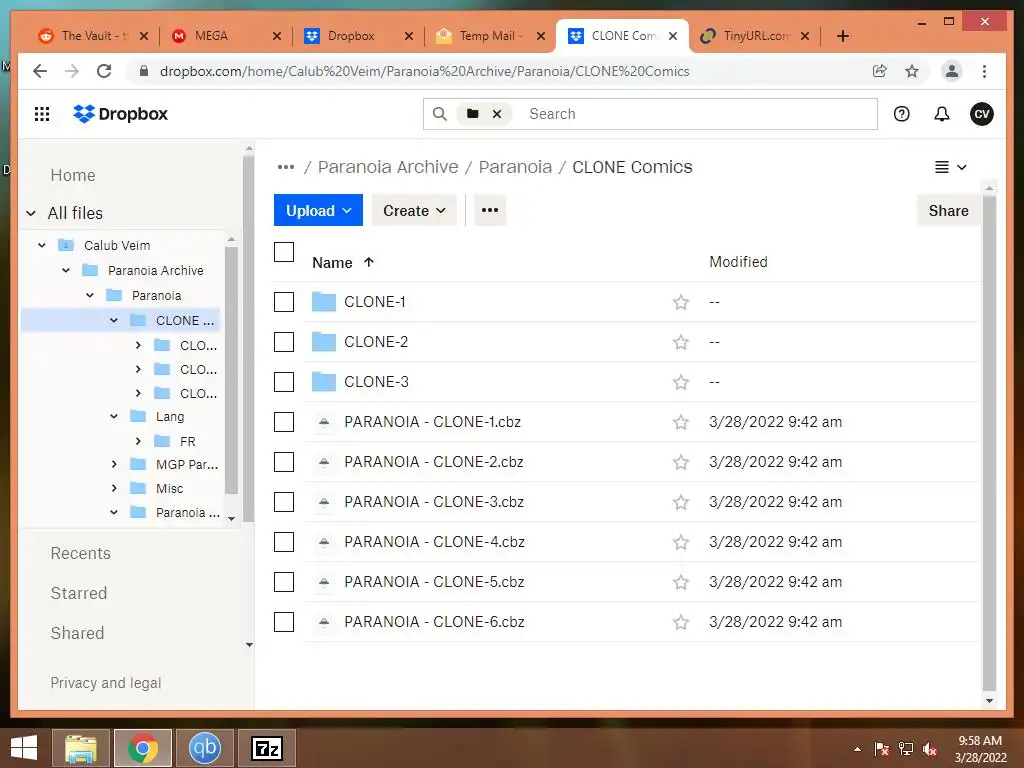Collapse the Calub Veim tree node
Image resolution: width=1024 pixels, height=768 pixels.
pyautogui.click(x=42, y=246)
